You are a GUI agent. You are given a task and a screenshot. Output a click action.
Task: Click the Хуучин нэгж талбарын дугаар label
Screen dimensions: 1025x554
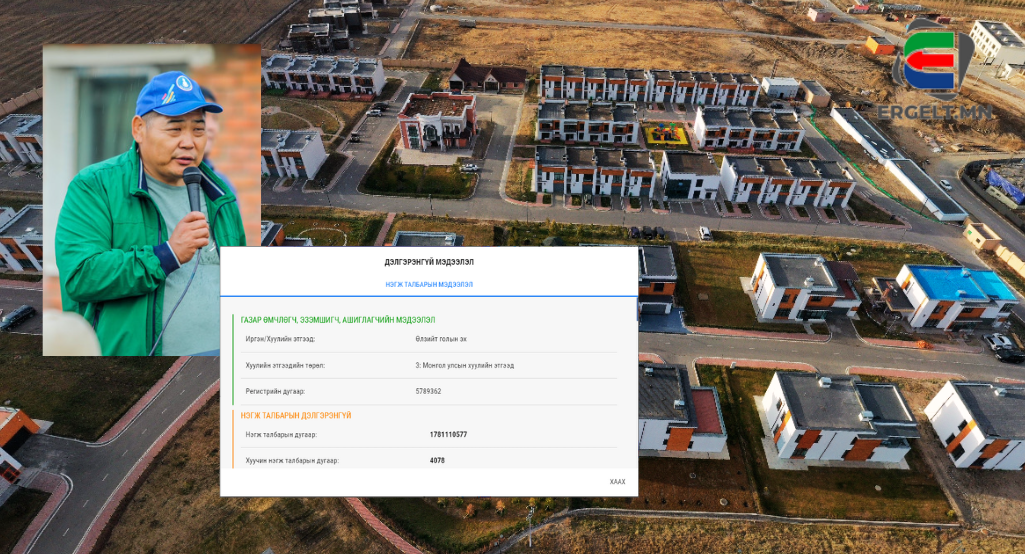coord(292,461)
